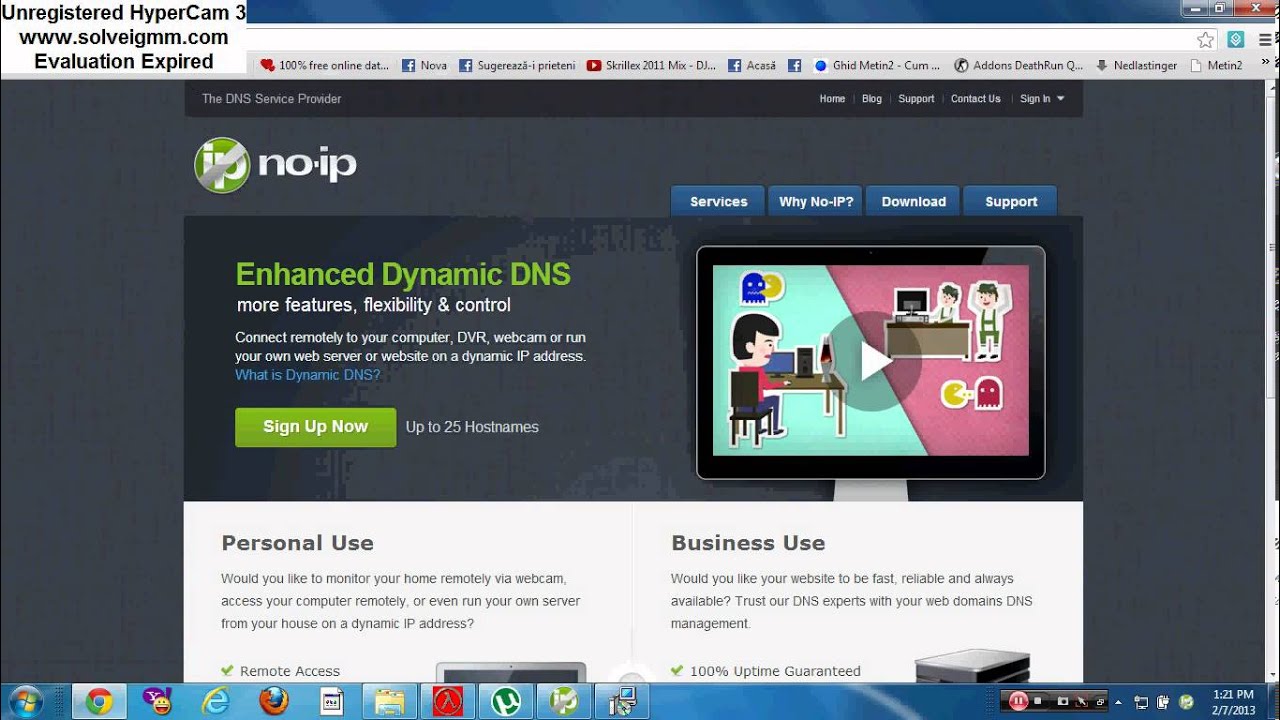The image size is (1280, 720).
Task: Open the Download tab
Action: click(913, 201)
